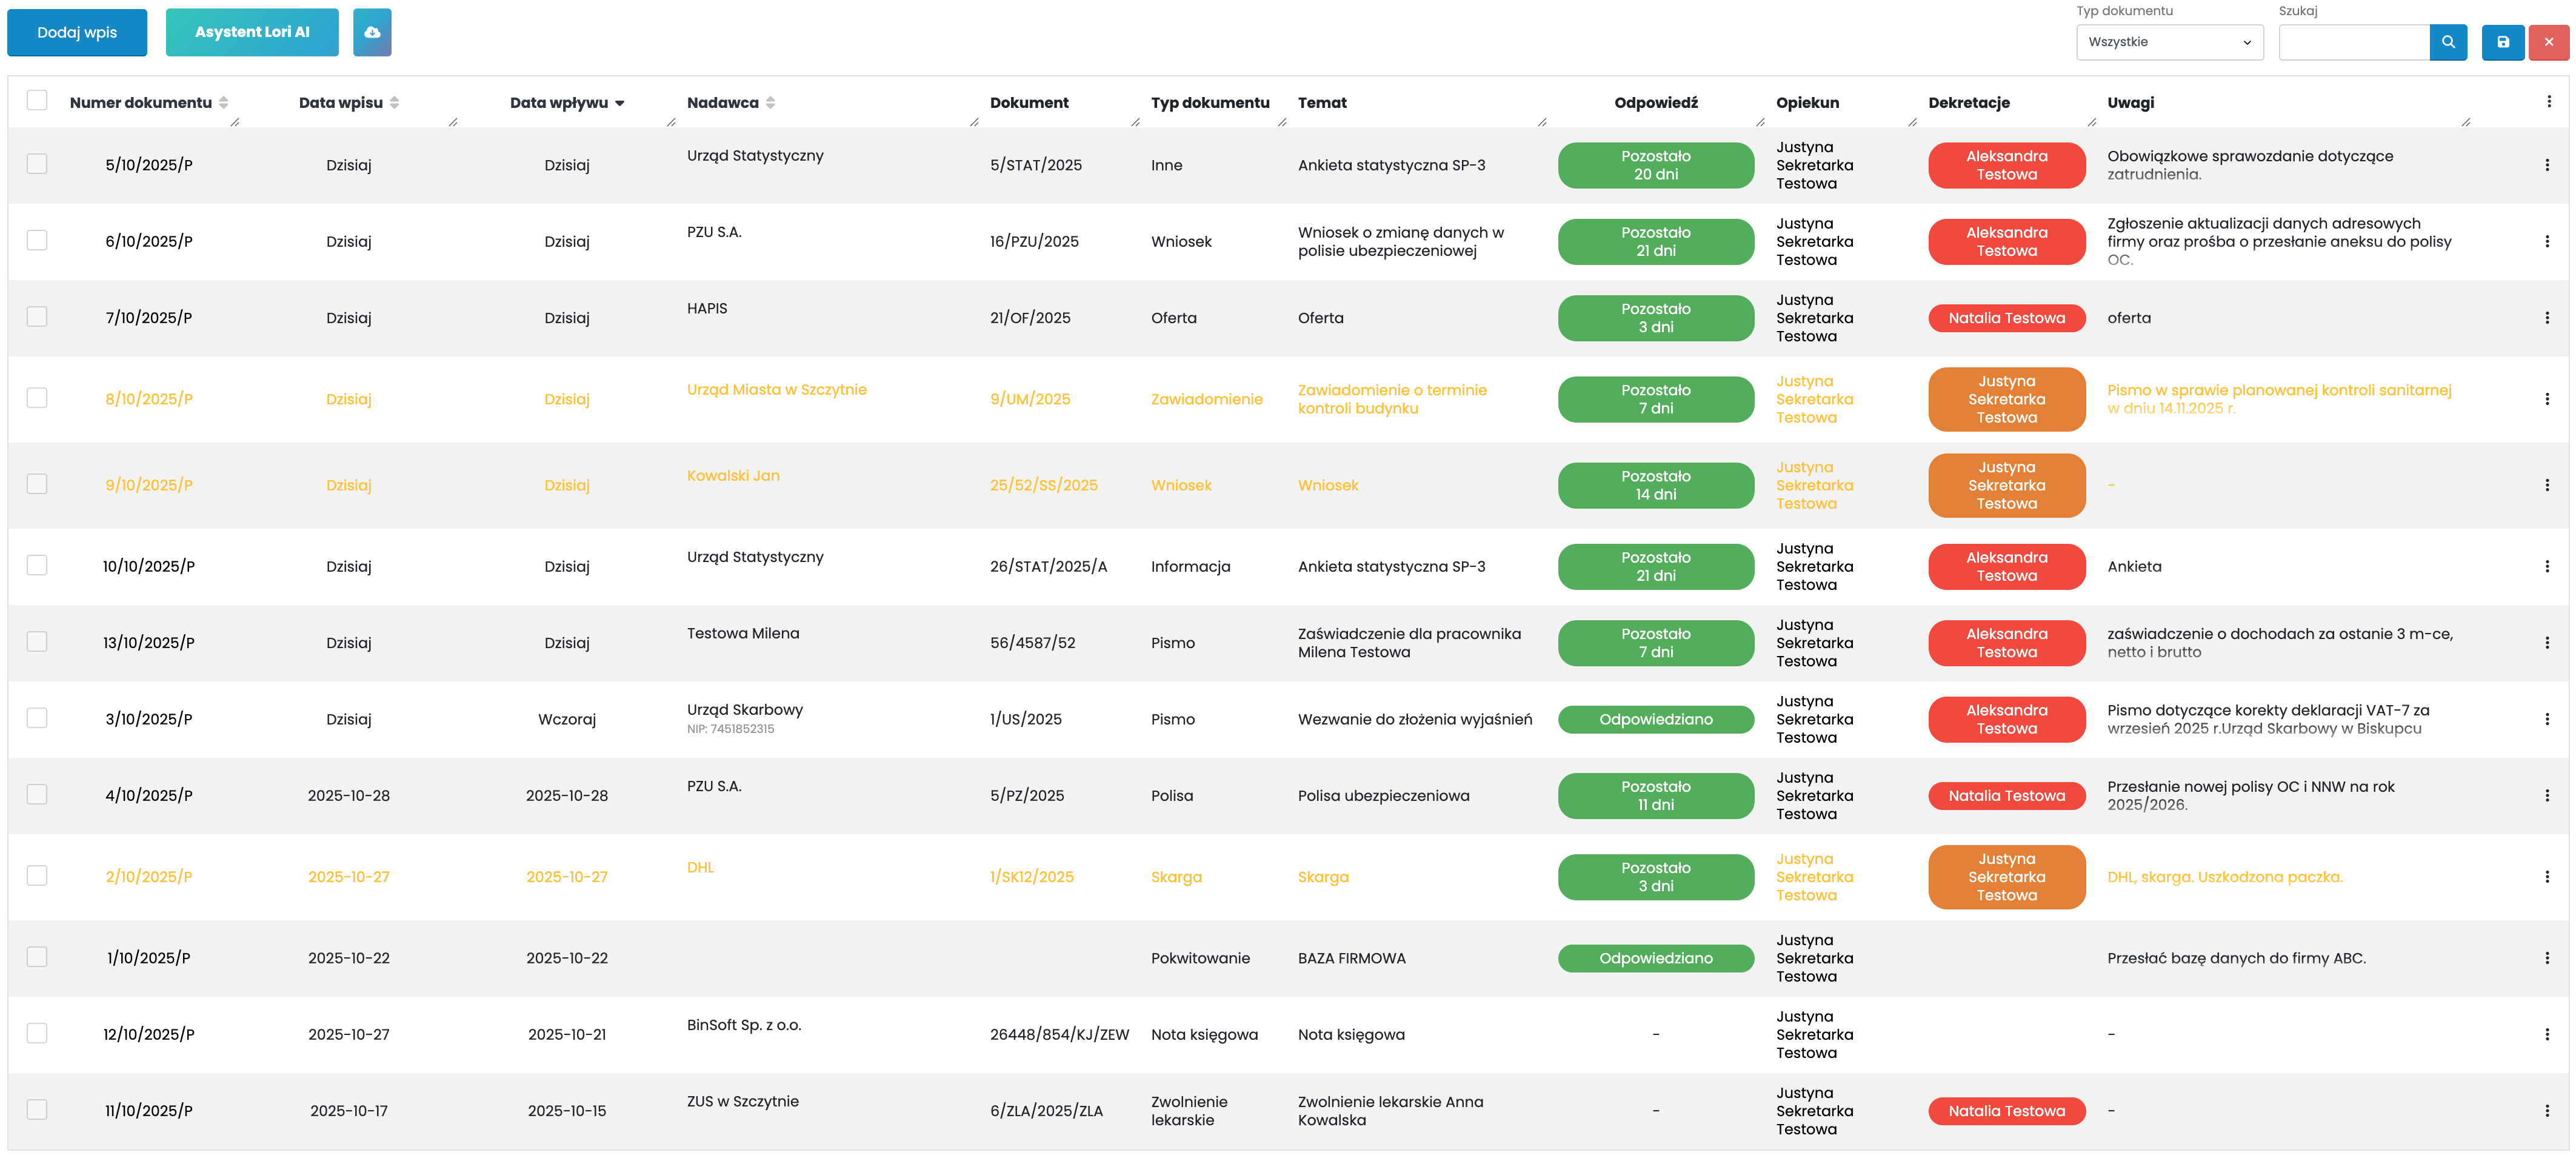Click the cloud download icon button
The width and height of the screenshot is (2576, 1158).
372,32
